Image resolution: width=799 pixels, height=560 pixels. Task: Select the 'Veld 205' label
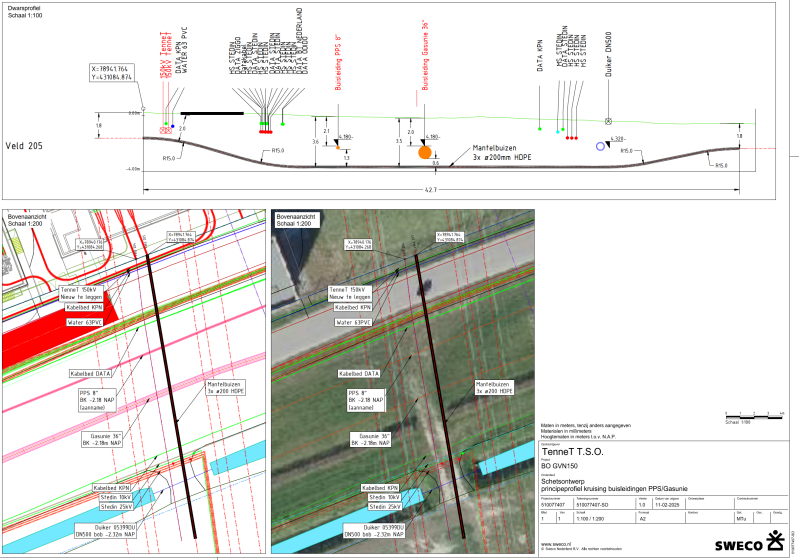click(24, 146)
